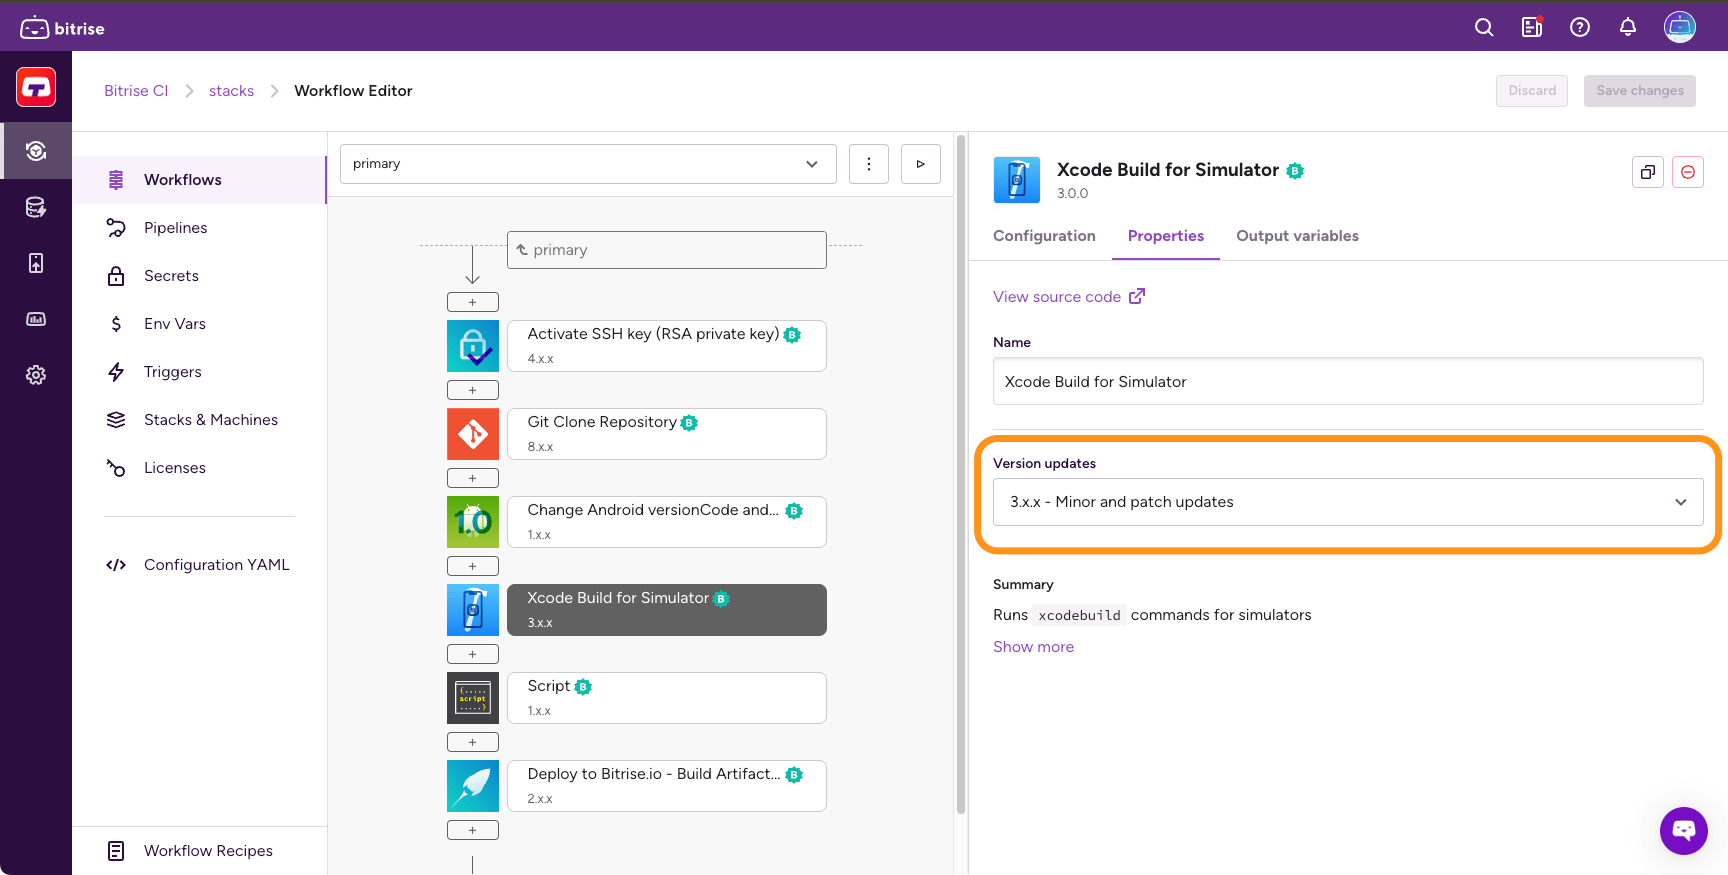
Task: Expand the primary workflow selector dropdown
Action: tap(588, 164)
